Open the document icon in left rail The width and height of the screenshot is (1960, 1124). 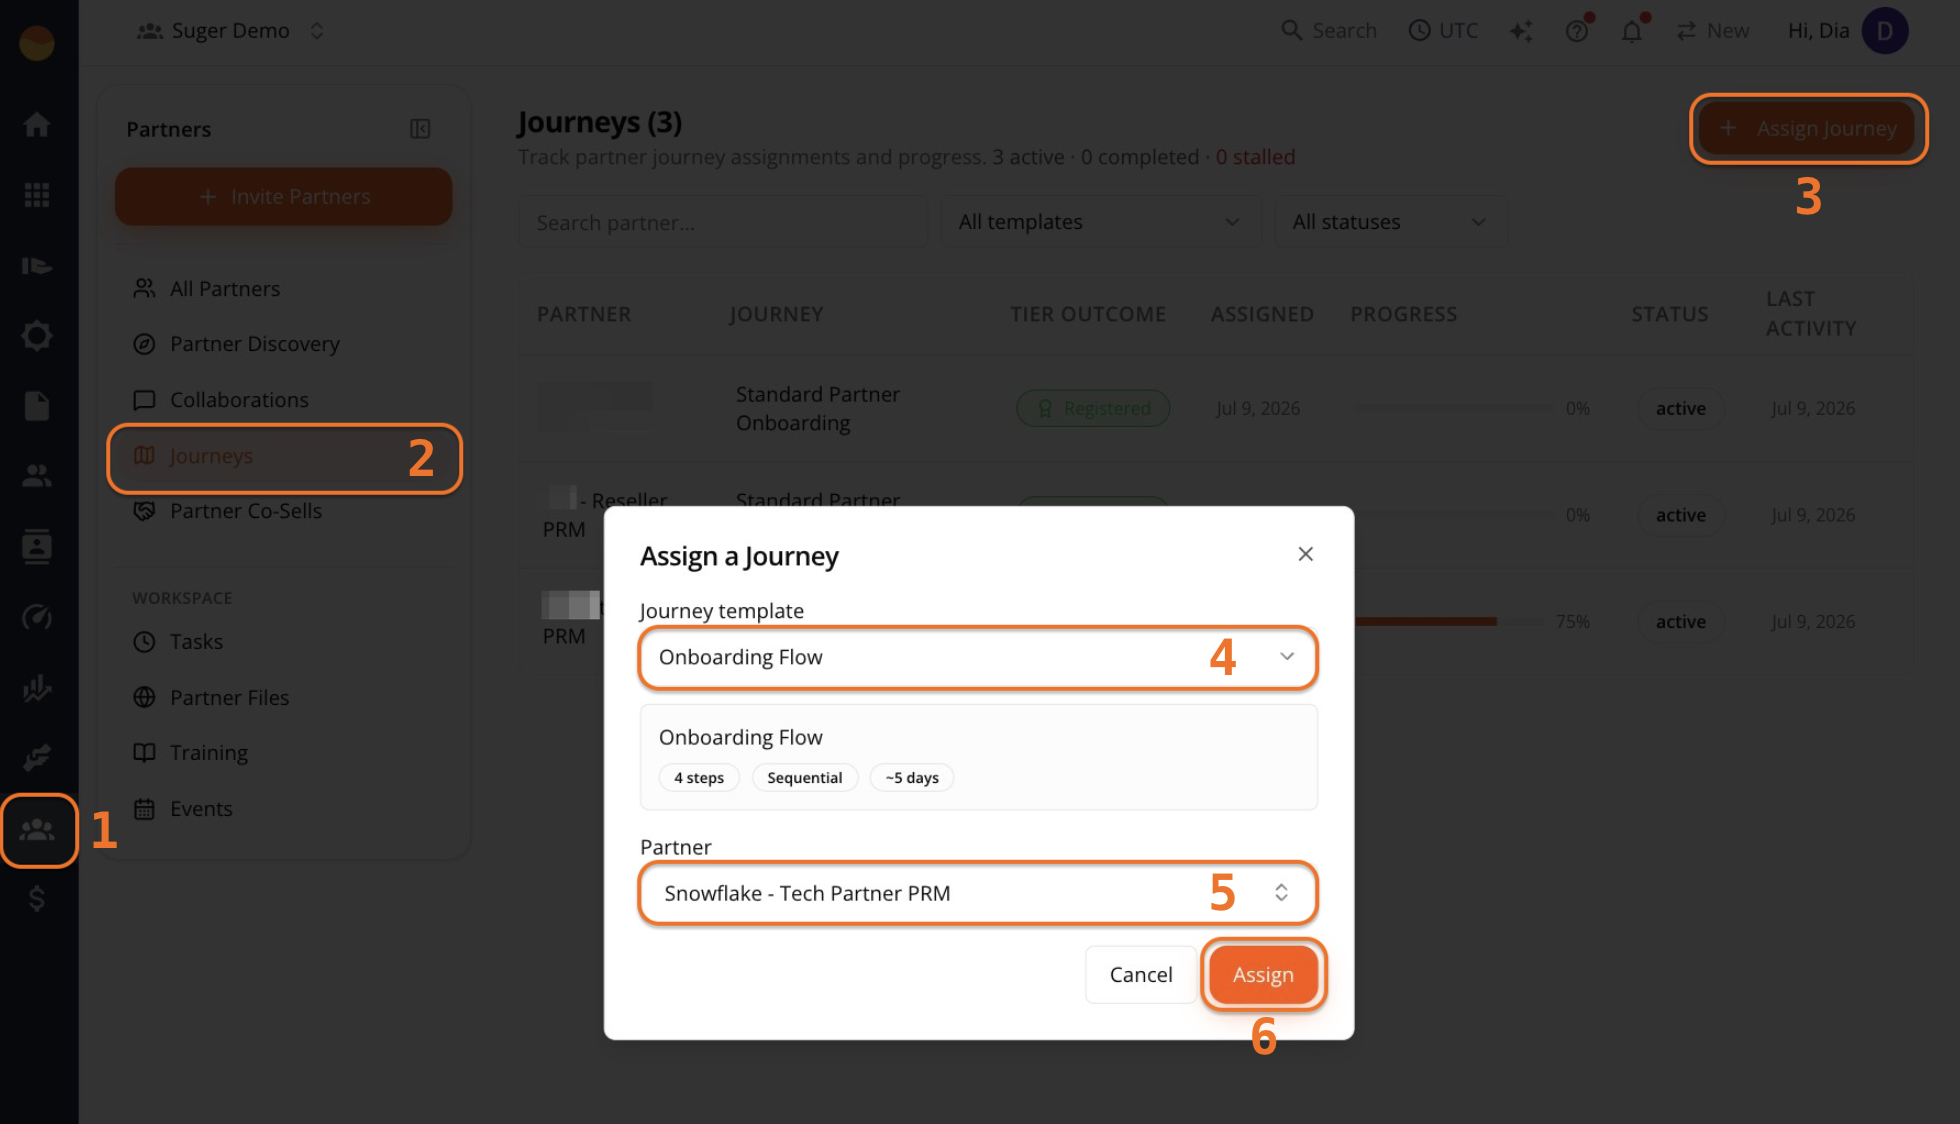tap(37, 406)
